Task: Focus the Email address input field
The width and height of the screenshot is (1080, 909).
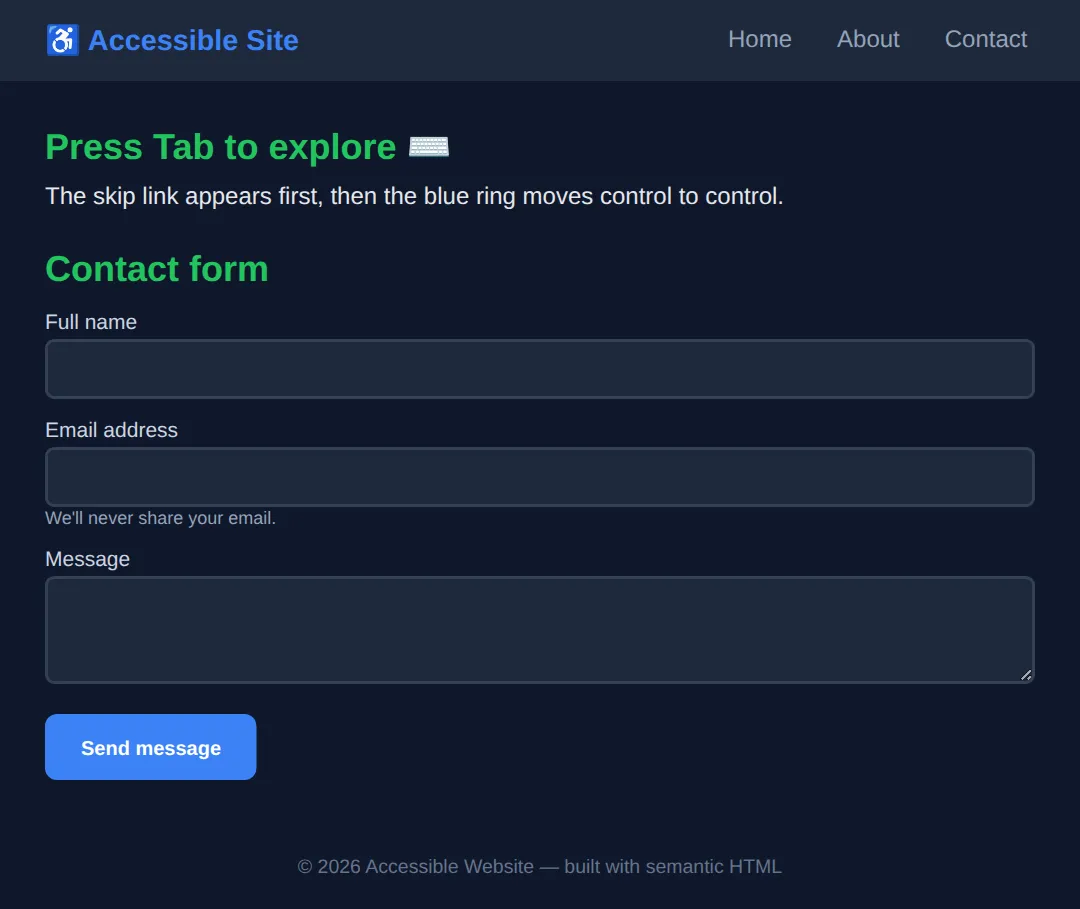Action: tap(540, 477)
